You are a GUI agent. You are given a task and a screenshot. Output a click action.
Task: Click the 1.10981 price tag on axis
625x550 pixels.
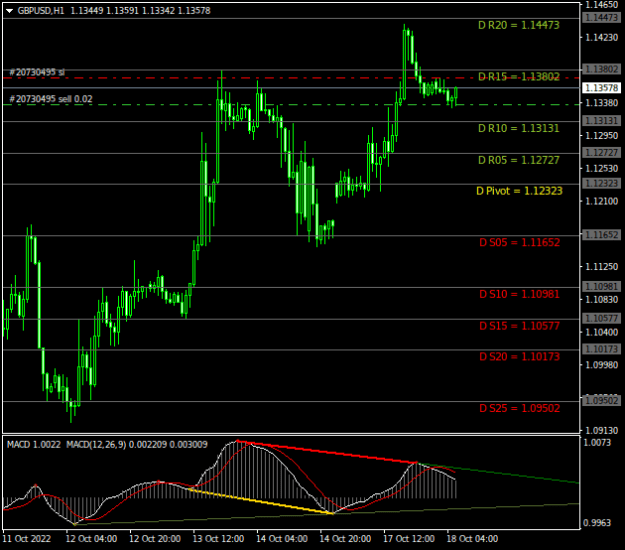point(601,287)
